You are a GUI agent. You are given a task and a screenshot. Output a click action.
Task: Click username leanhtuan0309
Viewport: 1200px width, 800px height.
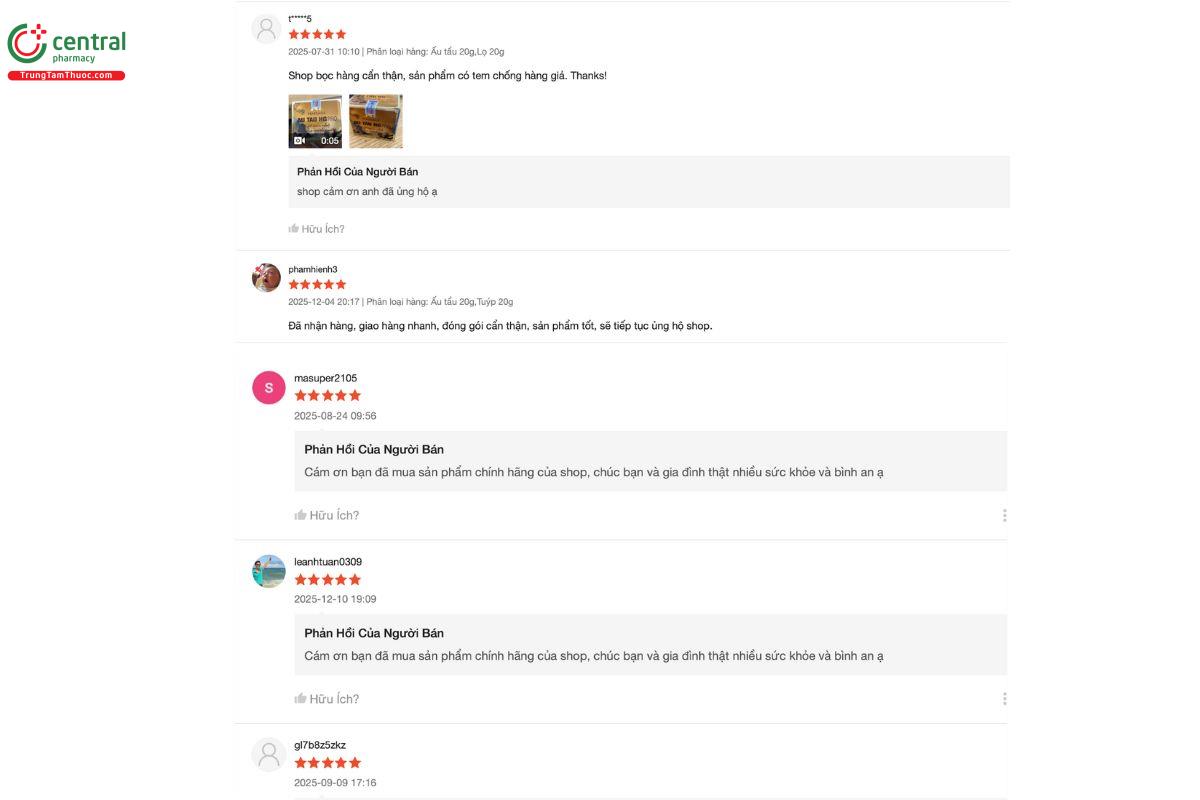coord(328,562)
